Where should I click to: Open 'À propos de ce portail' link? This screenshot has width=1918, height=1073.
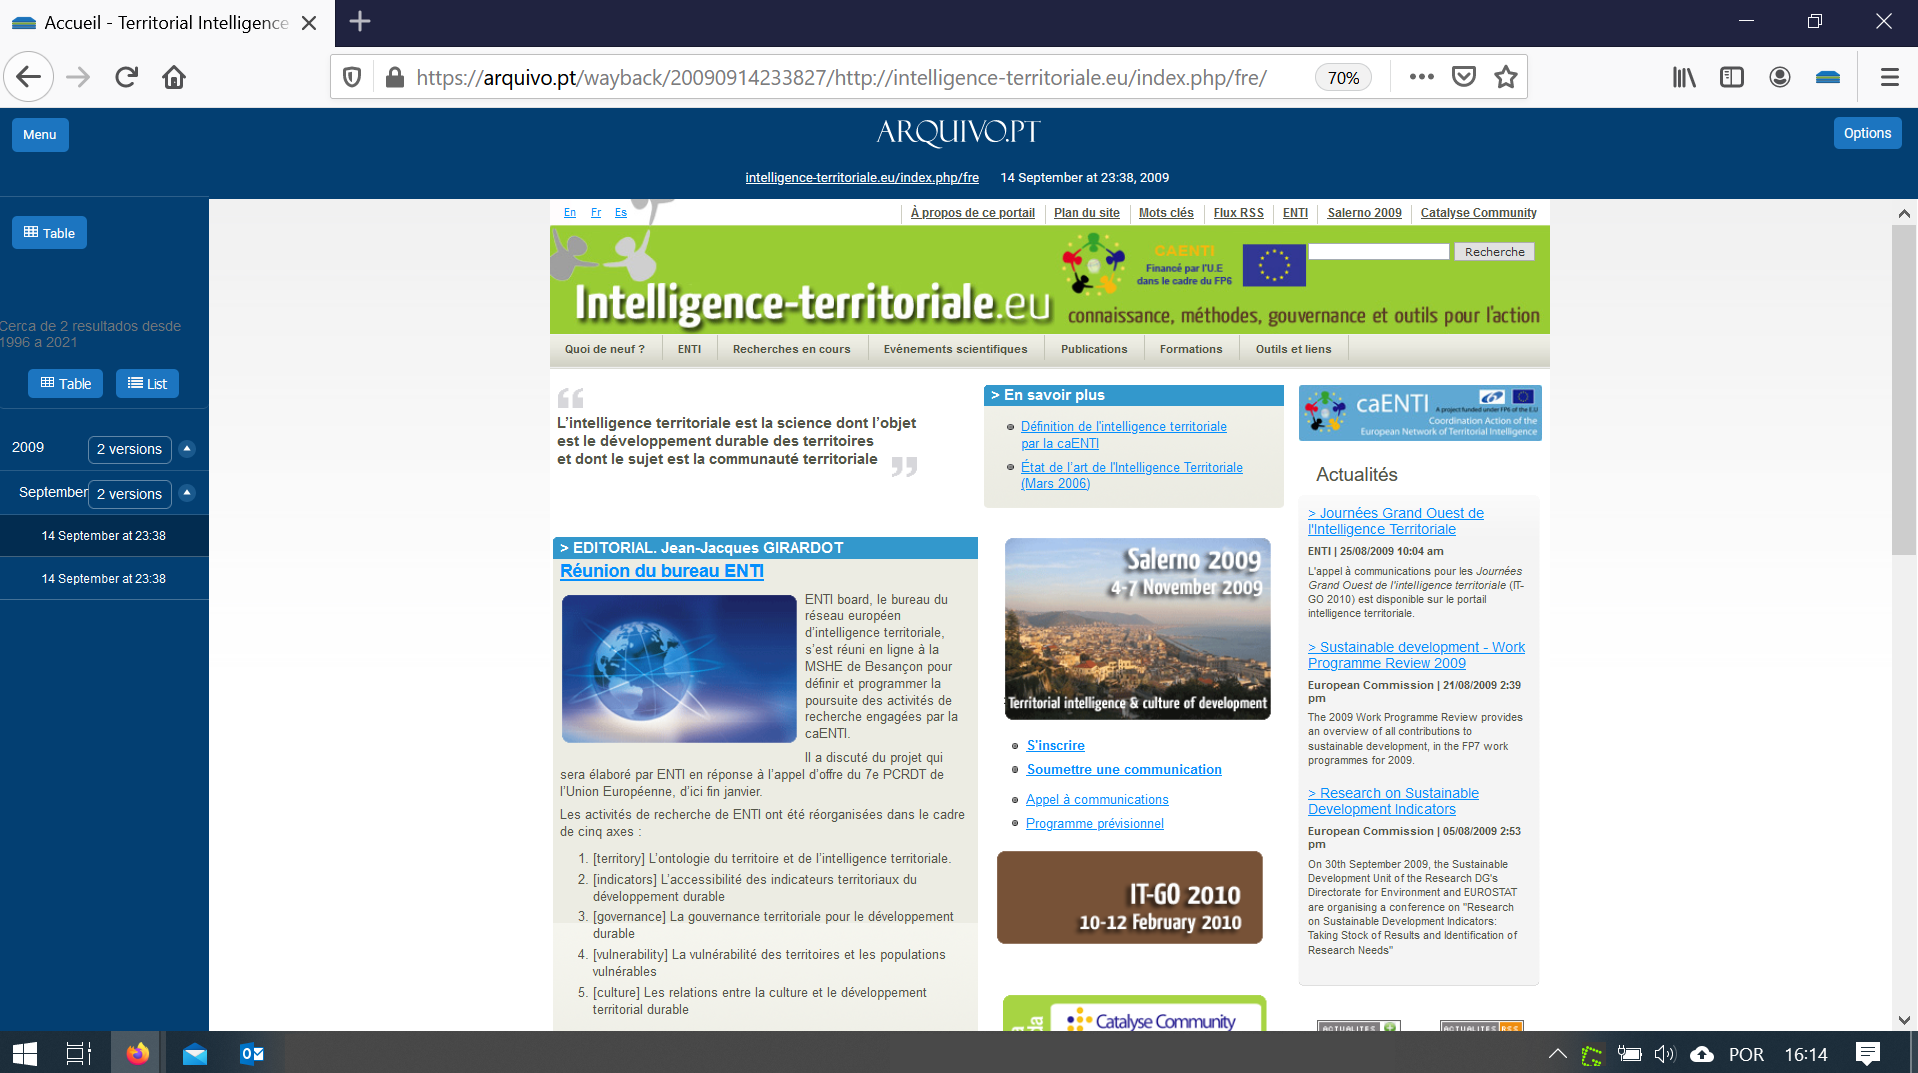coord(972,213)
